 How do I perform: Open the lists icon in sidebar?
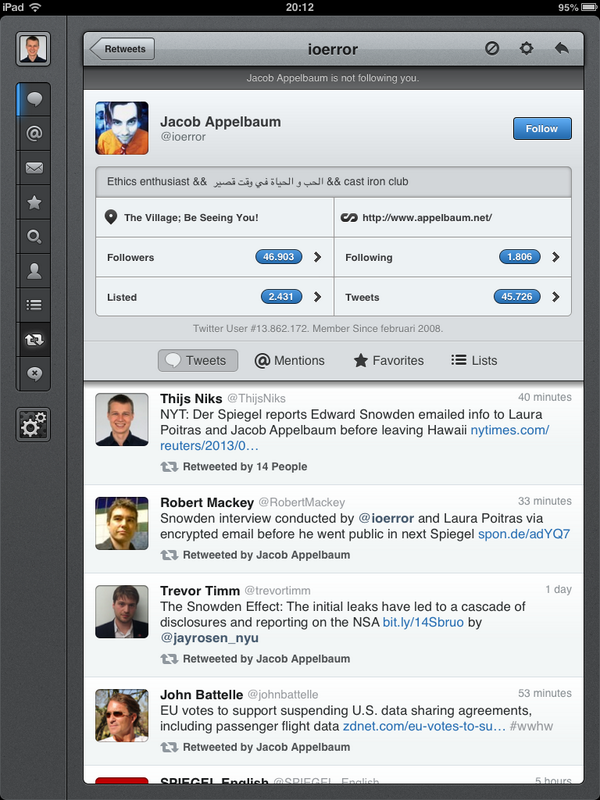pyautogui.click(x=34, y=305)
